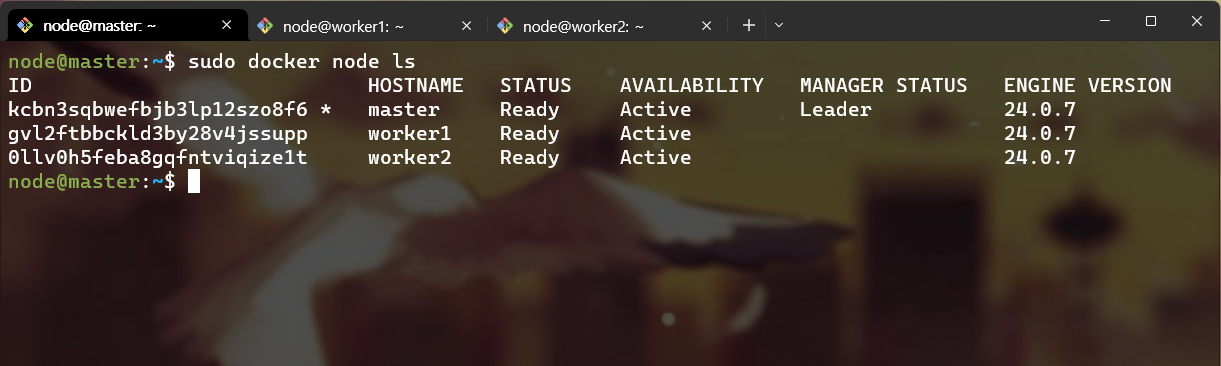Click the hostname 'worker2' in the table
This screenshot has width=1221, height=366.
[x=409, y=158]
